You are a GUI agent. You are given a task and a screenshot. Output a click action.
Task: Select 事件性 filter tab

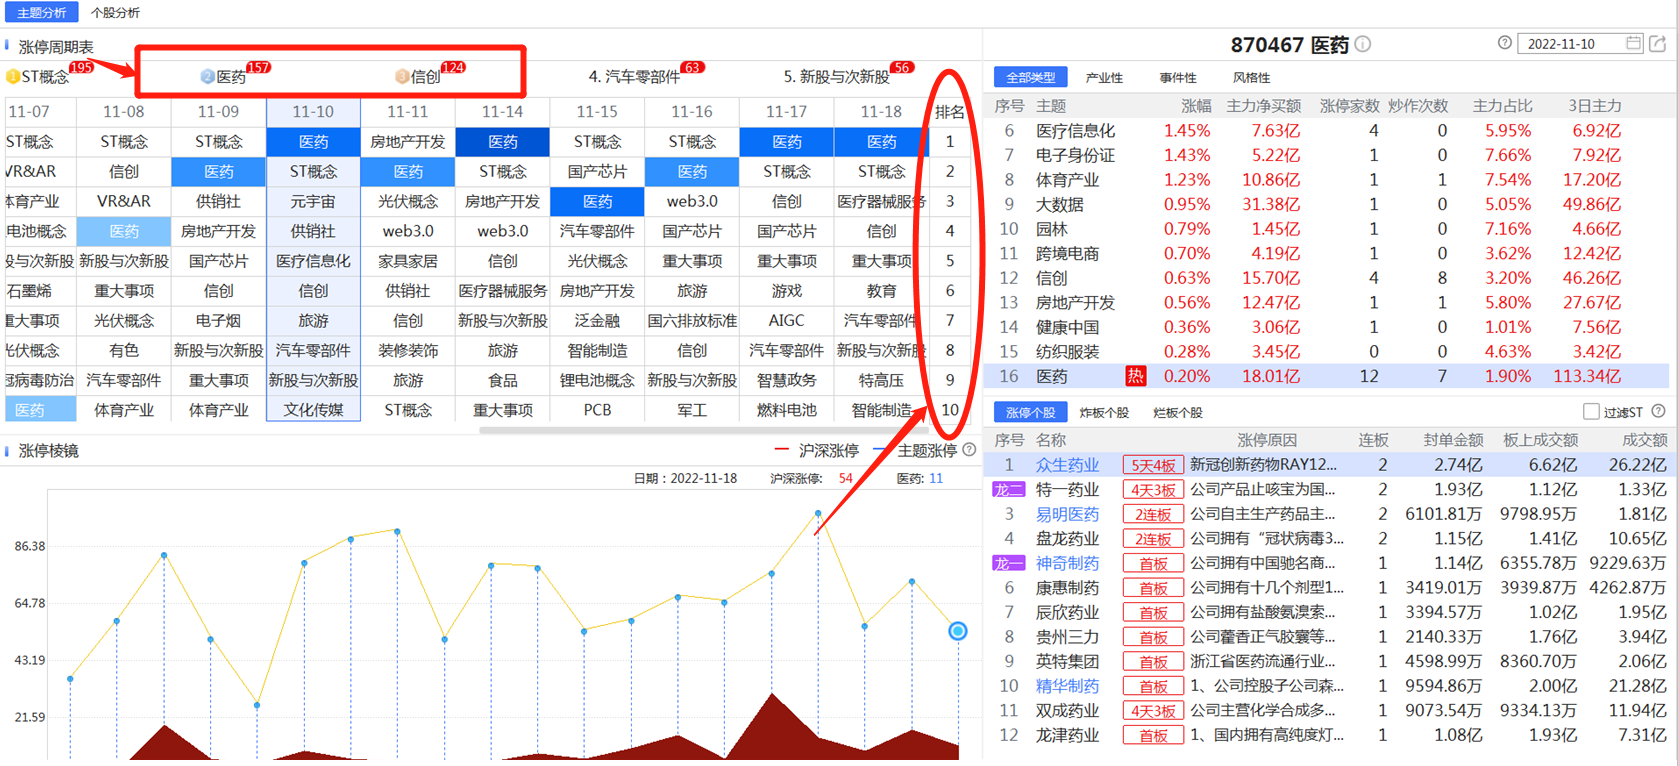pyautogui.click(x=1178, y=77)
